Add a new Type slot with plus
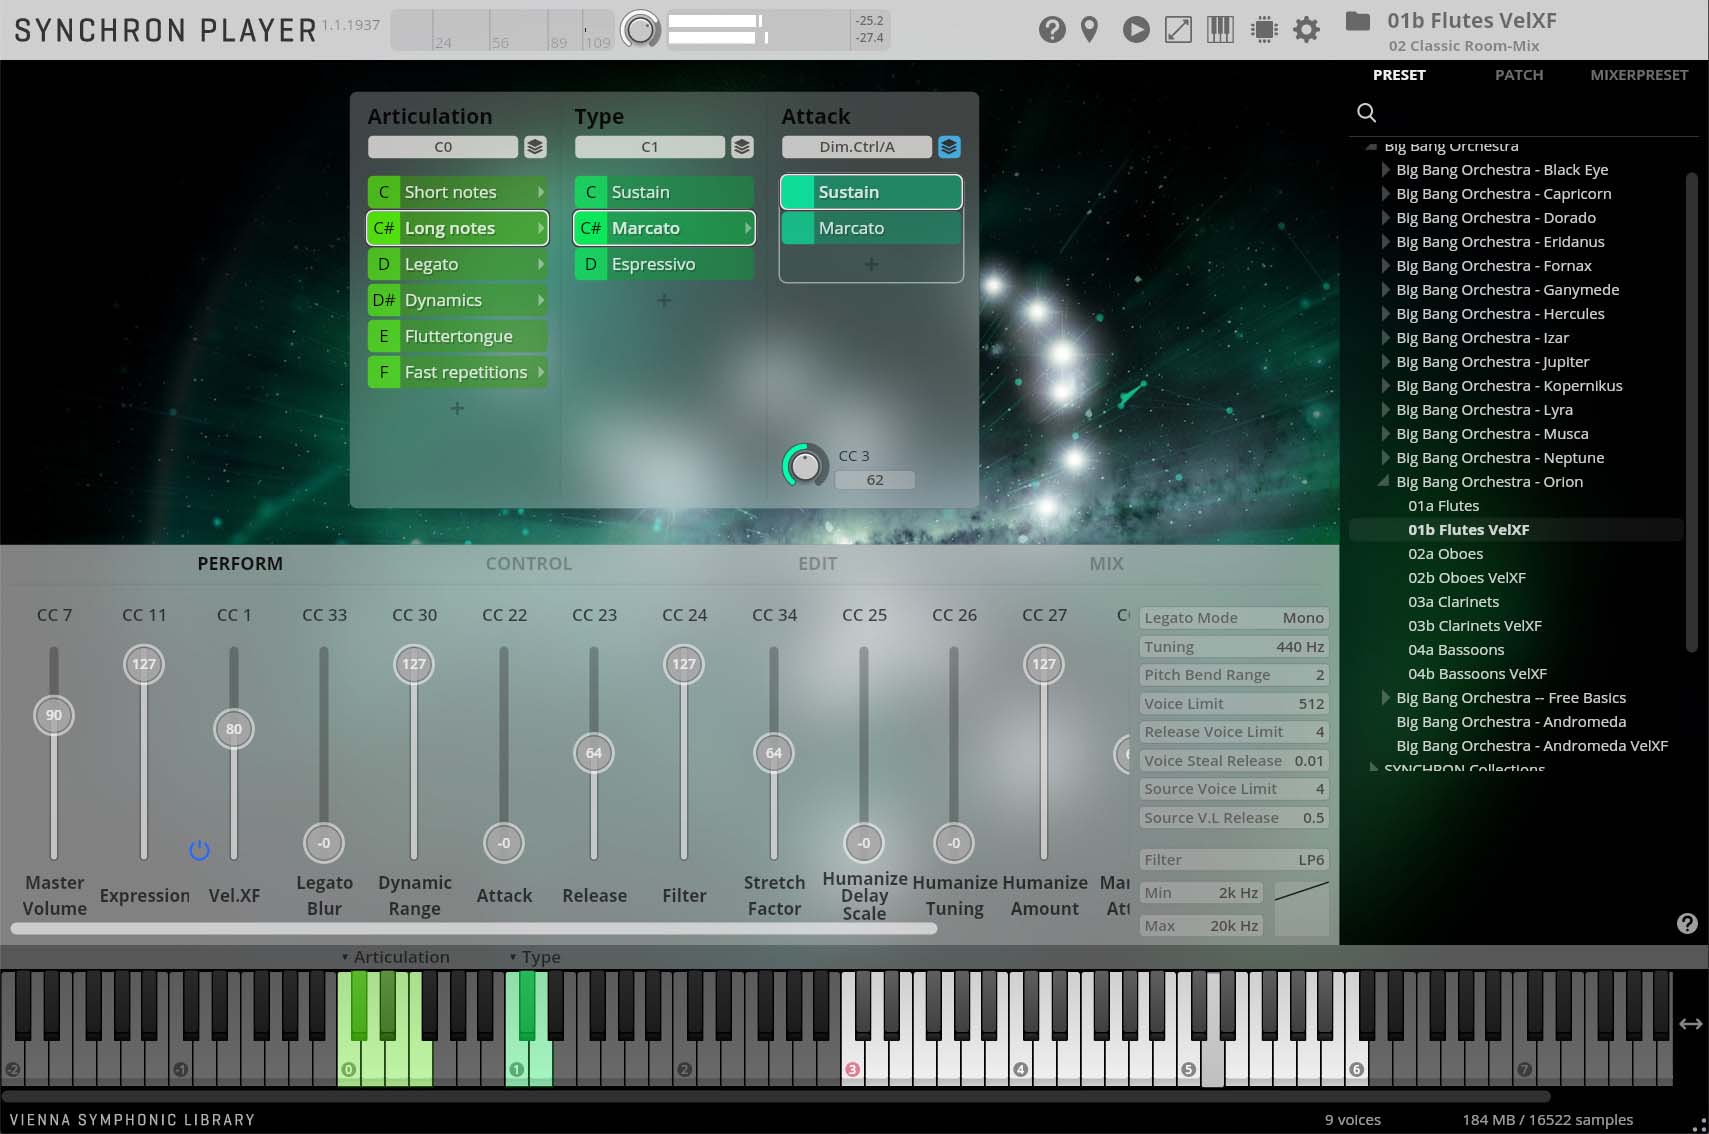The image size is (1709, 1134). 664,300
